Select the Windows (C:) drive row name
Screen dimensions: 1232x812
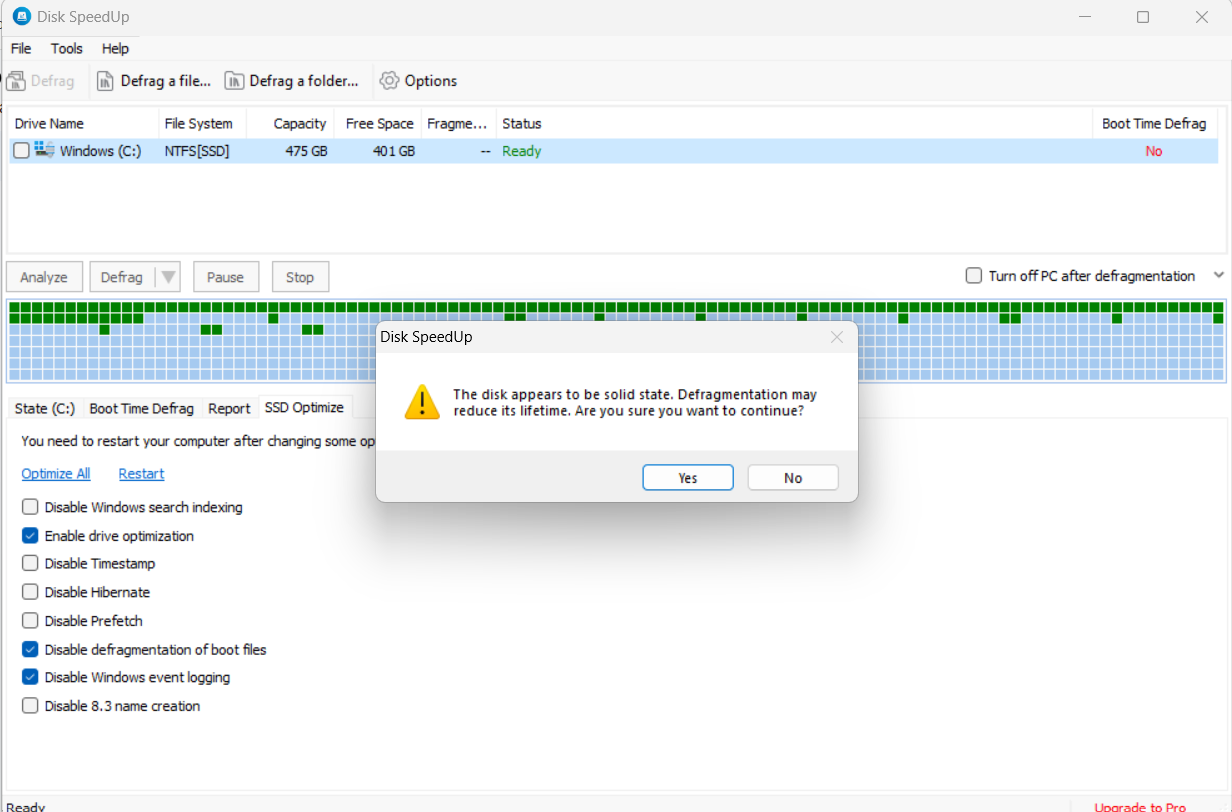(x=100, y=151)
